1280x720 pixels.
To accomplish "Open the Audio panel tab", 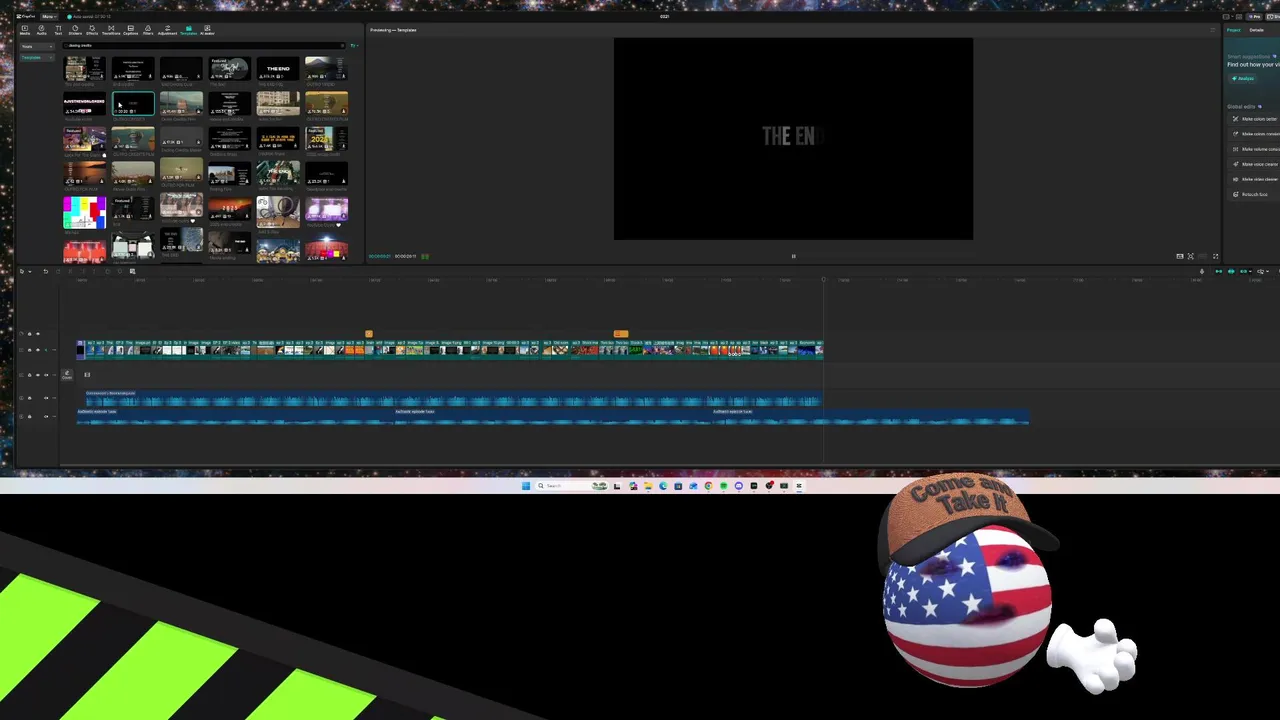I will point(42,29).
